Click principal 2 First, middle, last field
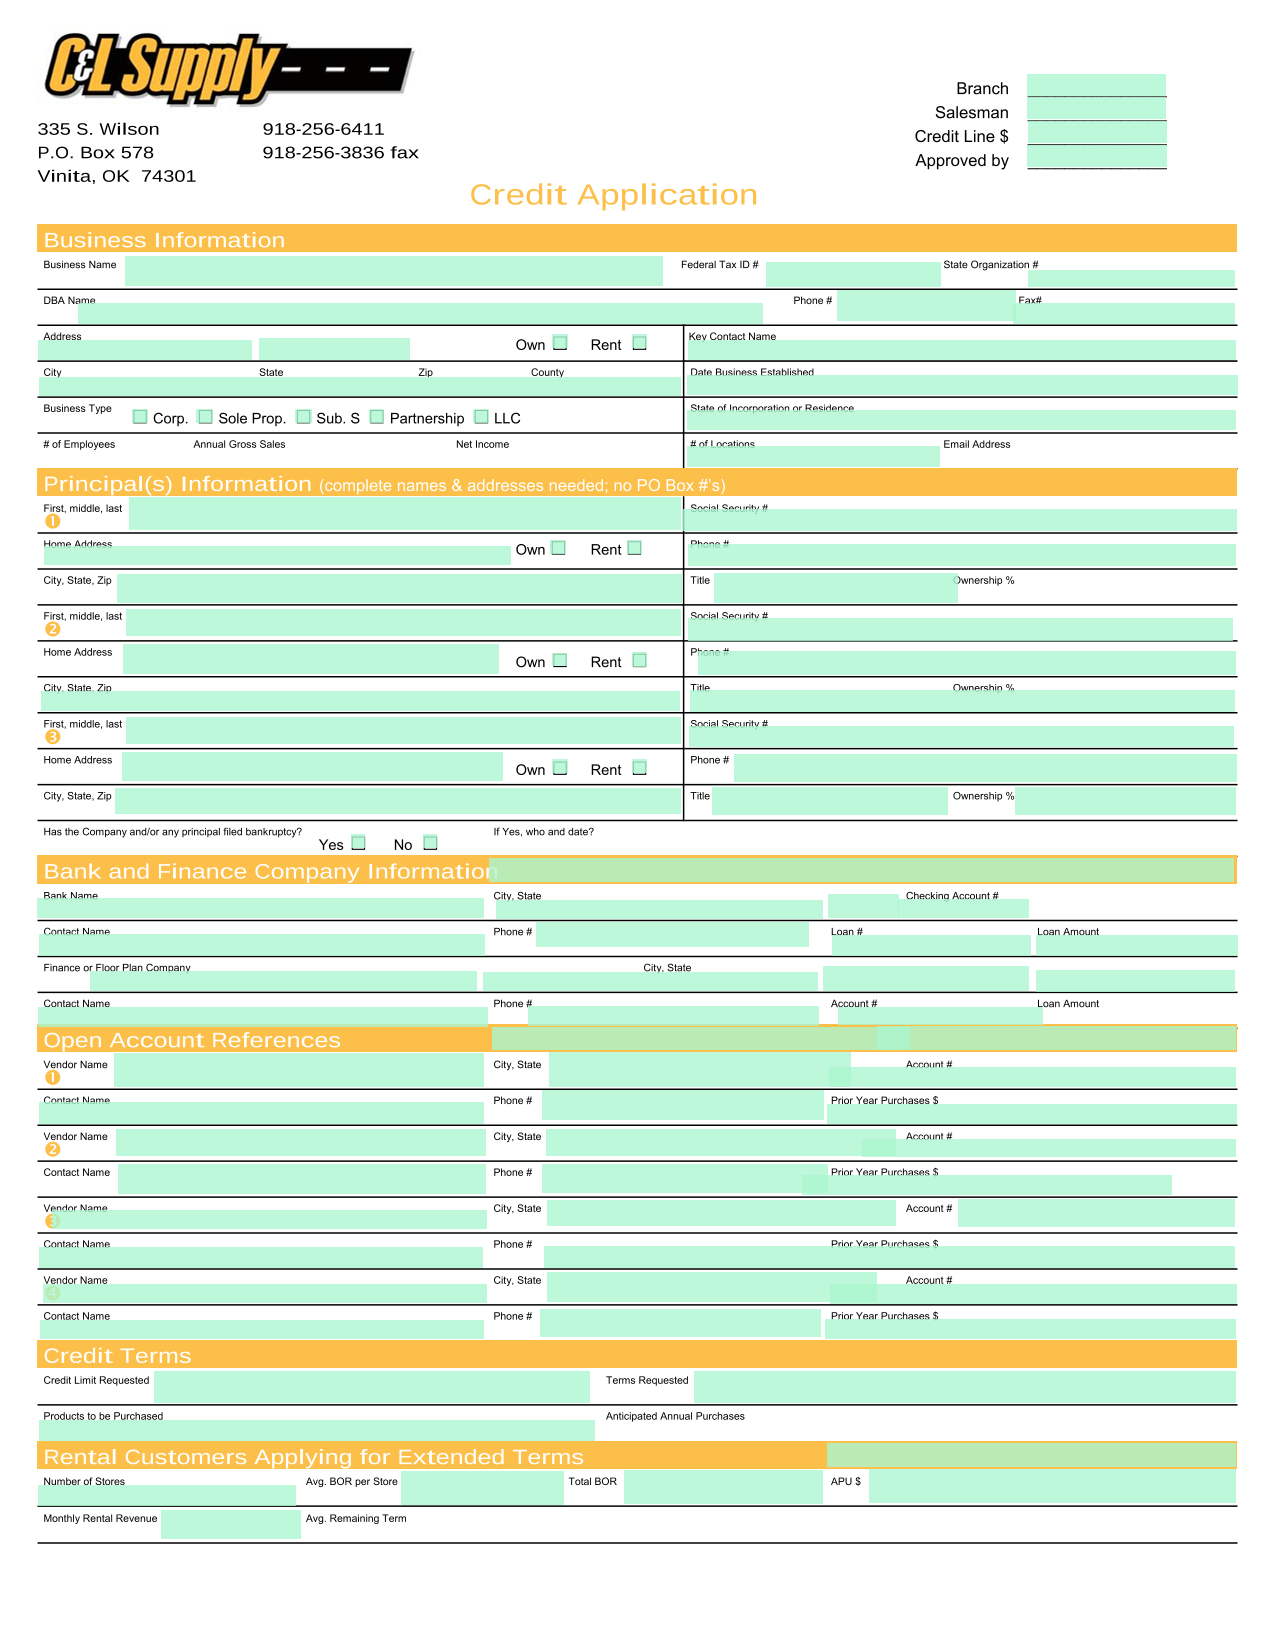1275x1649 pixels. click(x=404, y=623)
